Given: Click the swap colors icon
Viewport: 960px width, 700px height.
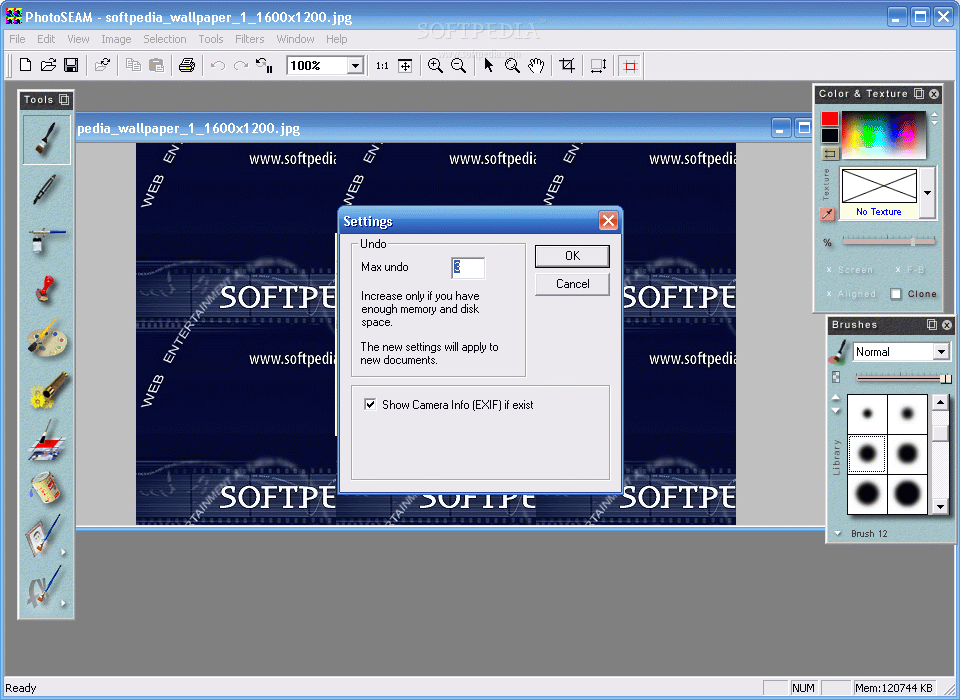Looking at the screenshot, I should [830, 153].
